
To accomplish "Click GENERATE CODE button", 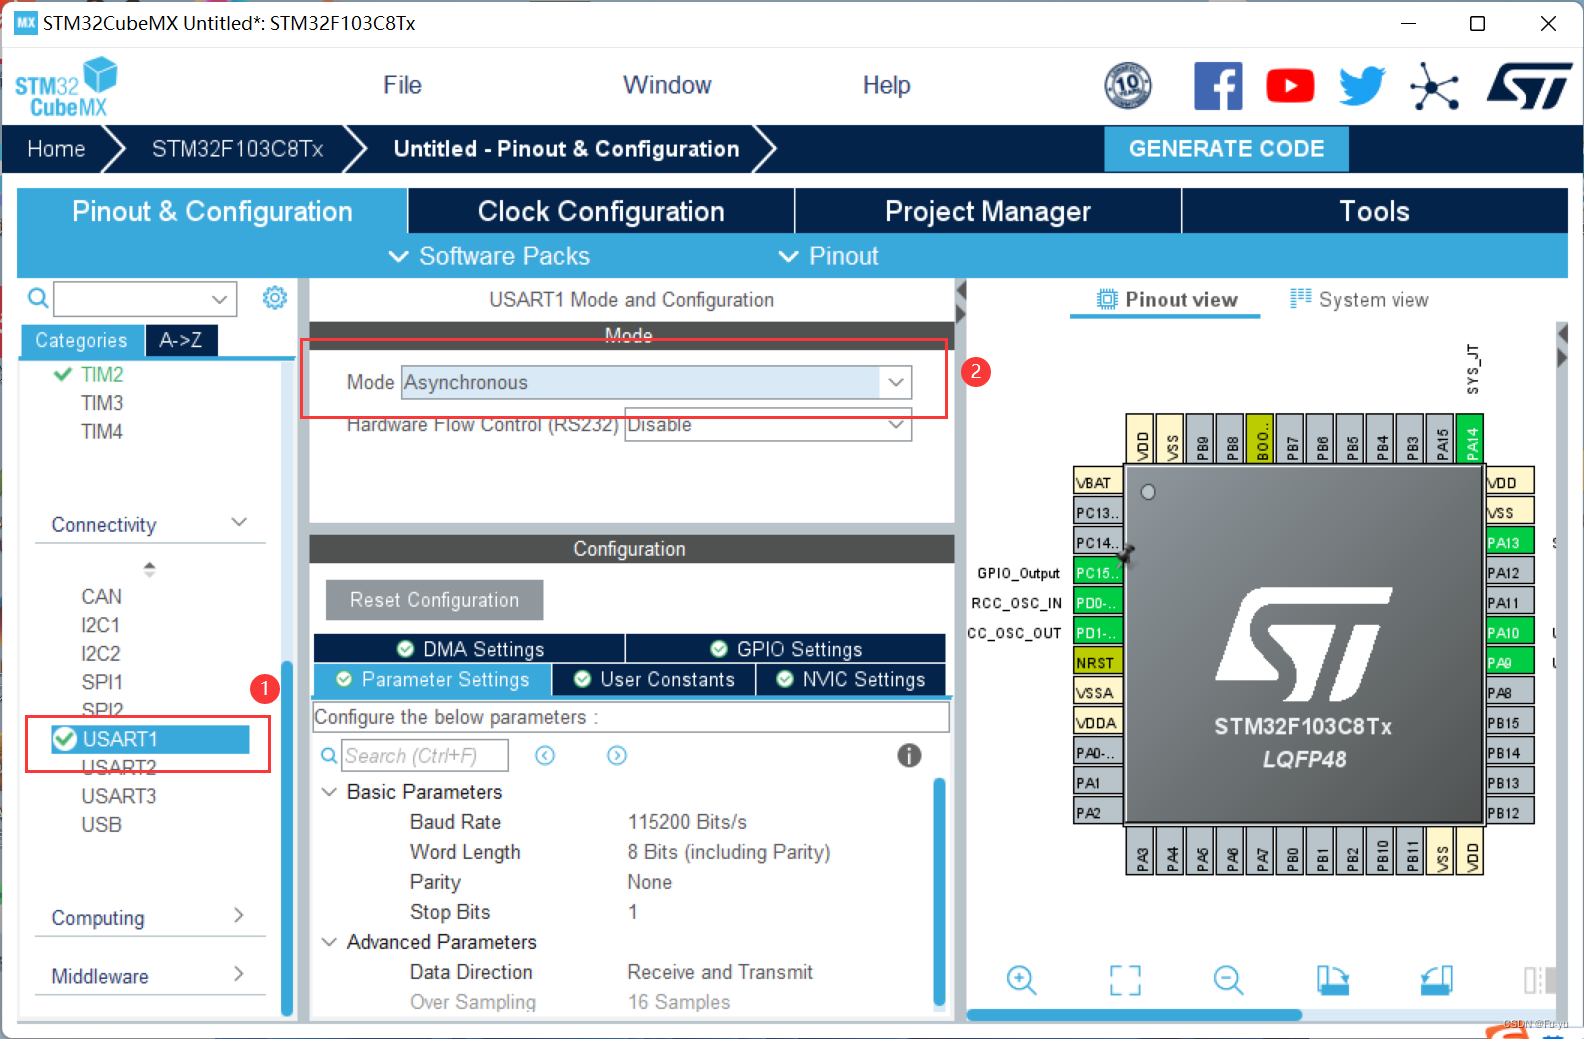I will 1226,149.
